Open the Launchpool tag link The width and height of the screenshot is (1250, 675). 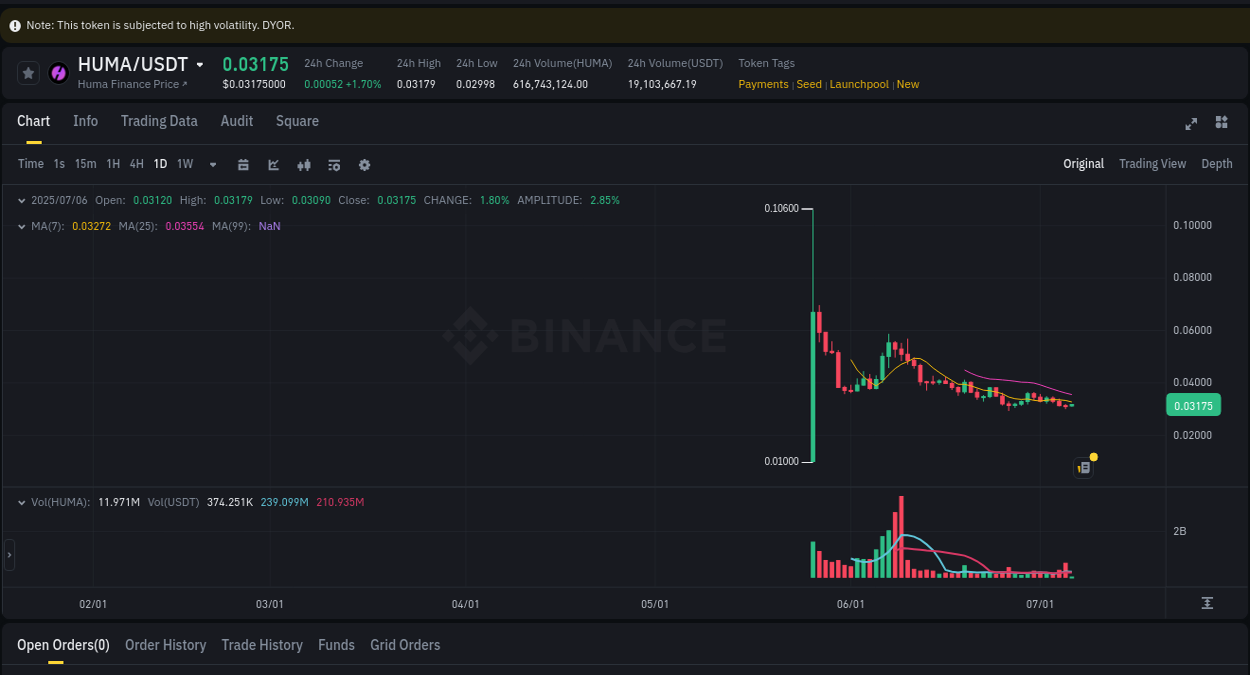(859, 84)
